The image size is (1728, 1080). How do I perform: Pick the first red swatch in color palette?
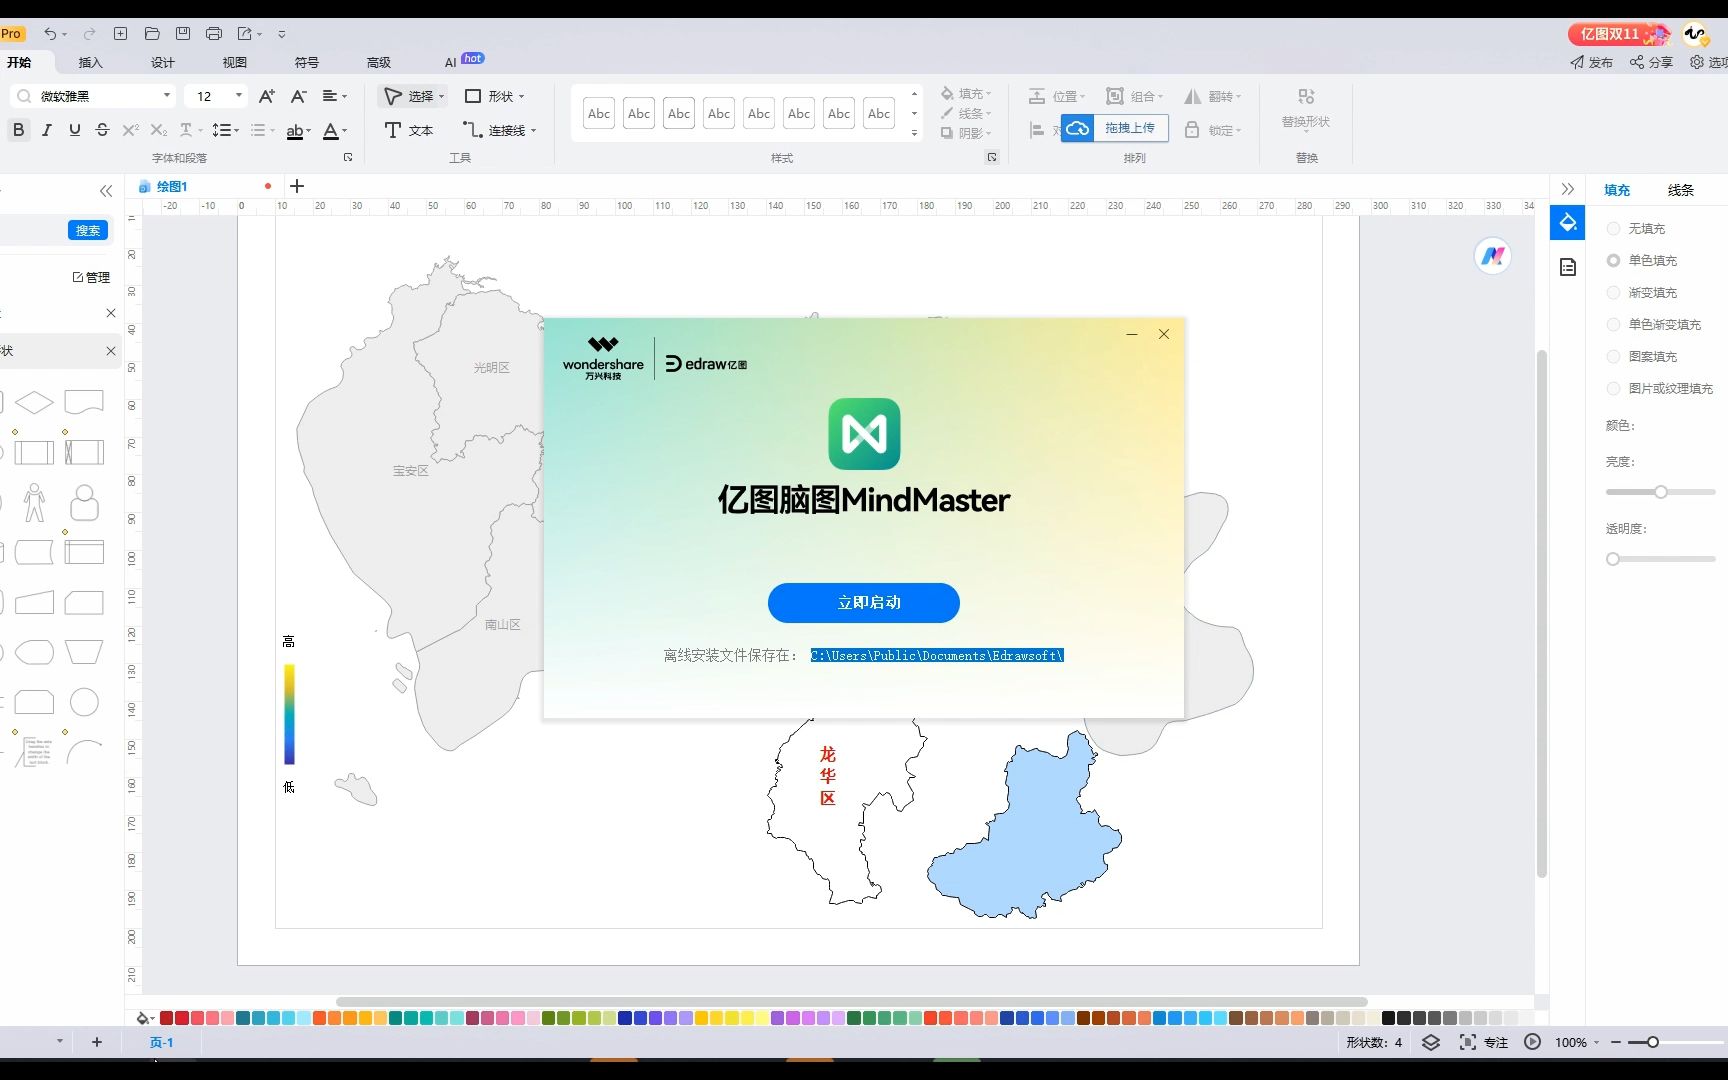(167, 1018)
